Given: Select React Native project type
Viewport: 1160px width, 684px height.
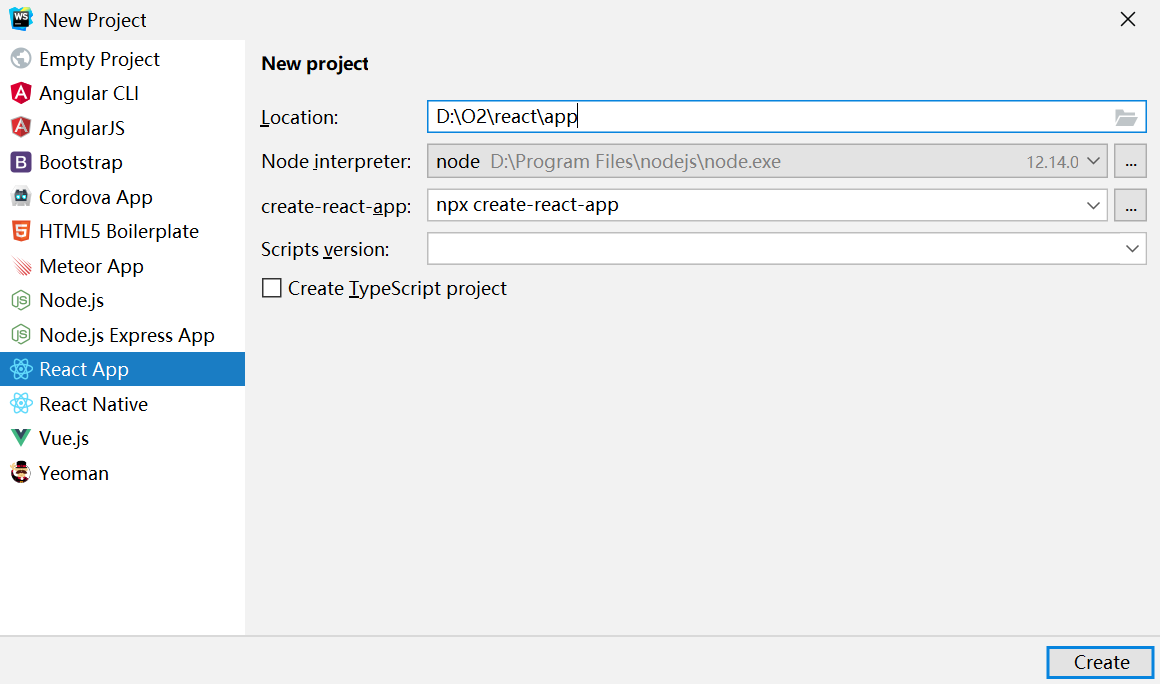Looking at the screenshot, I should click(x=122, y=404).
